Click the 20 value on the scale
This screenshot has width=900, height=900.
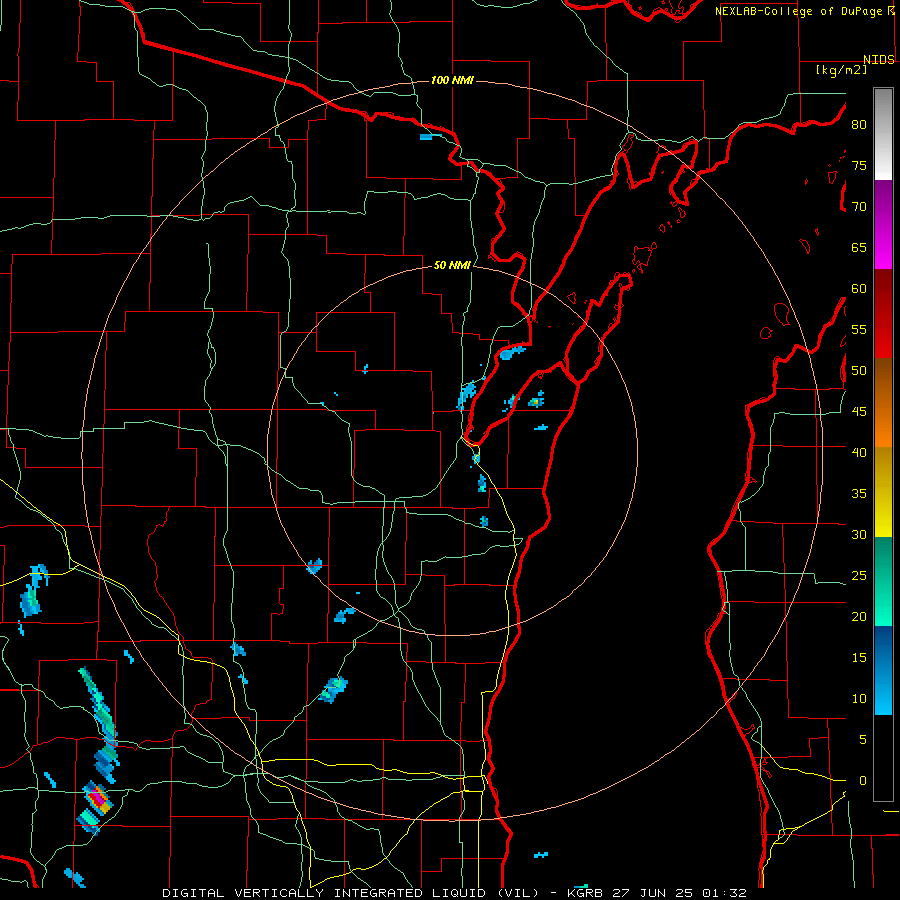[859, 616]
